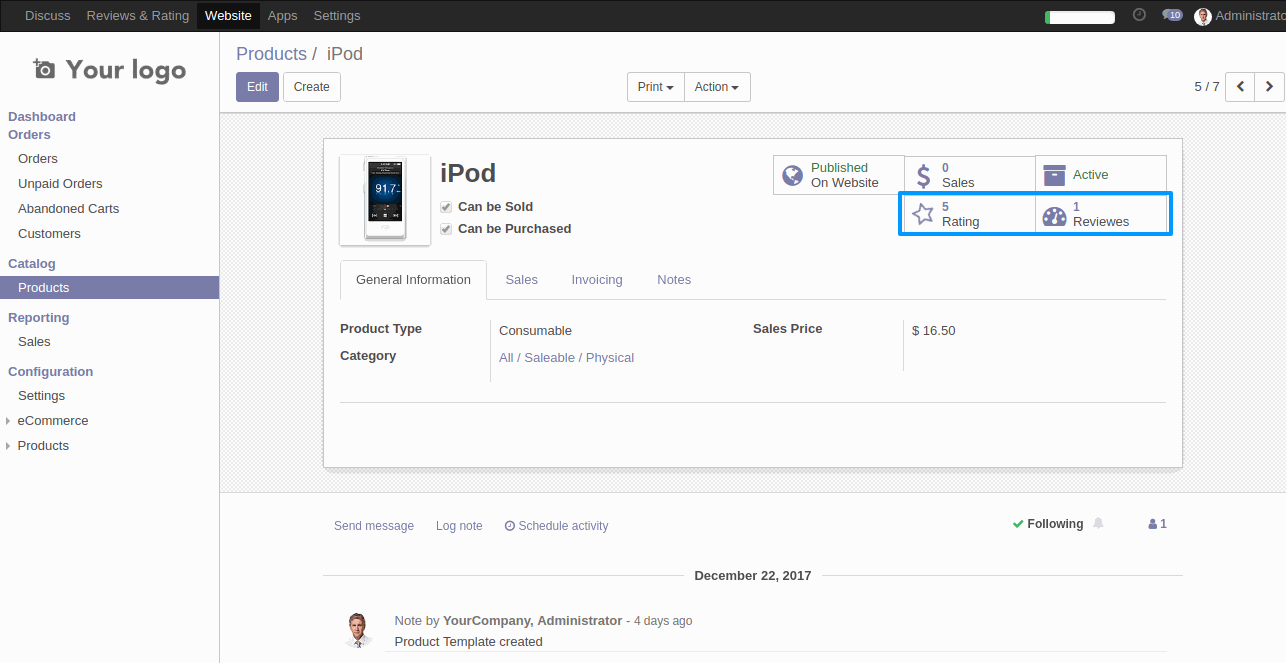Click the clock icon in Schedule activity
The width and height of the screenshot is (1286, 663).
510,526
